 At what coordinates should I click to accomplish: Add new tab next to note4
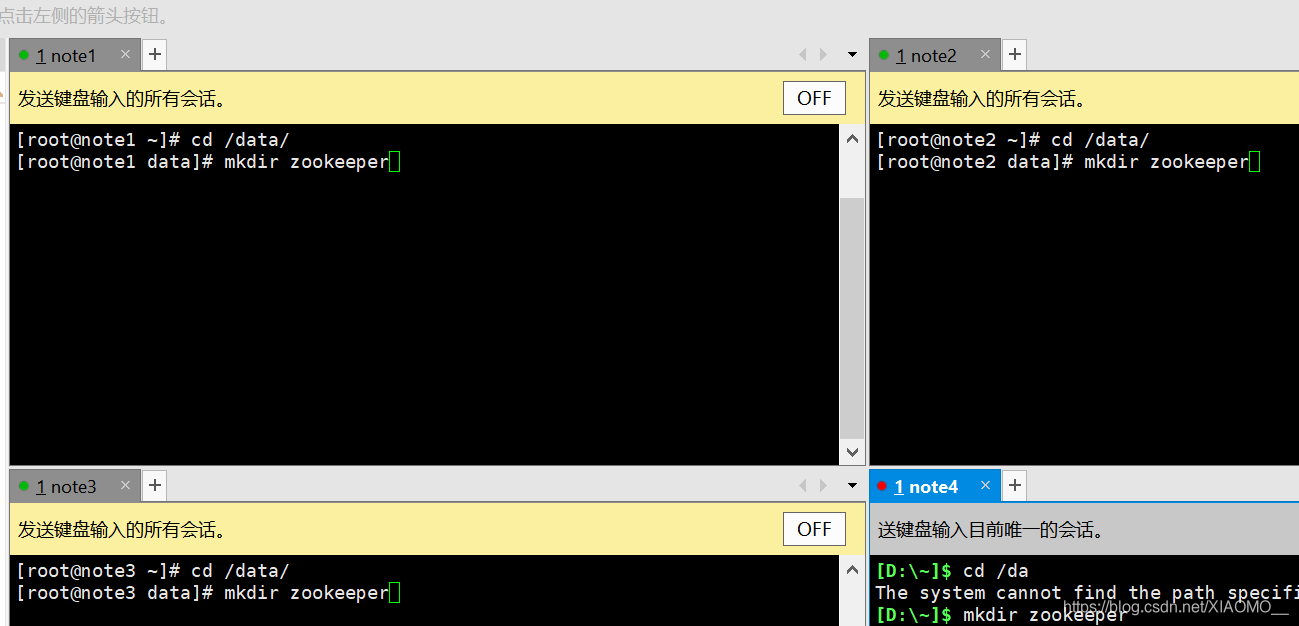pyautogui.click(x=1015, y=486)
